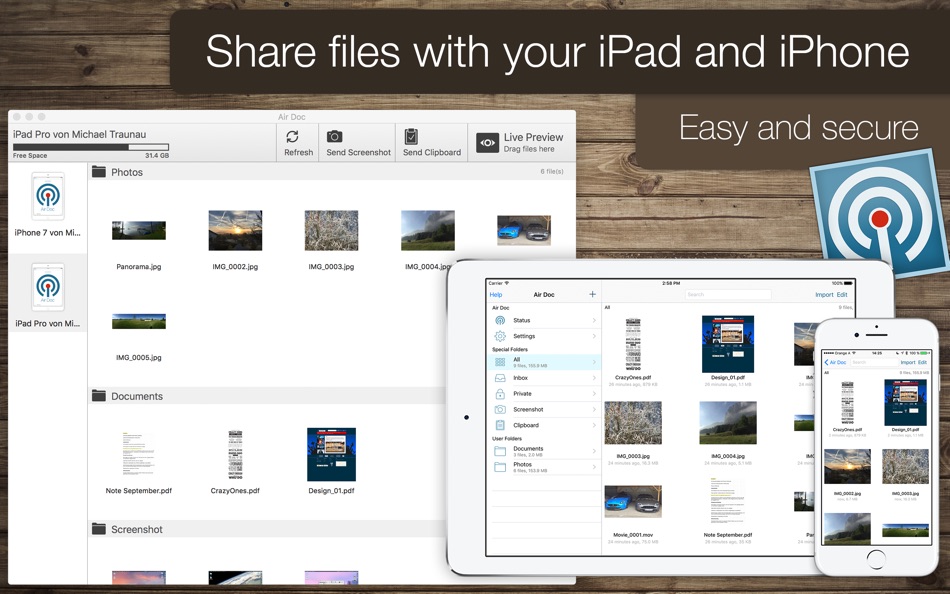The height and width of the screenshot is (594, 950).
Task: Tap the plus icon on iPad header
Action: click(x=593, y=294)
